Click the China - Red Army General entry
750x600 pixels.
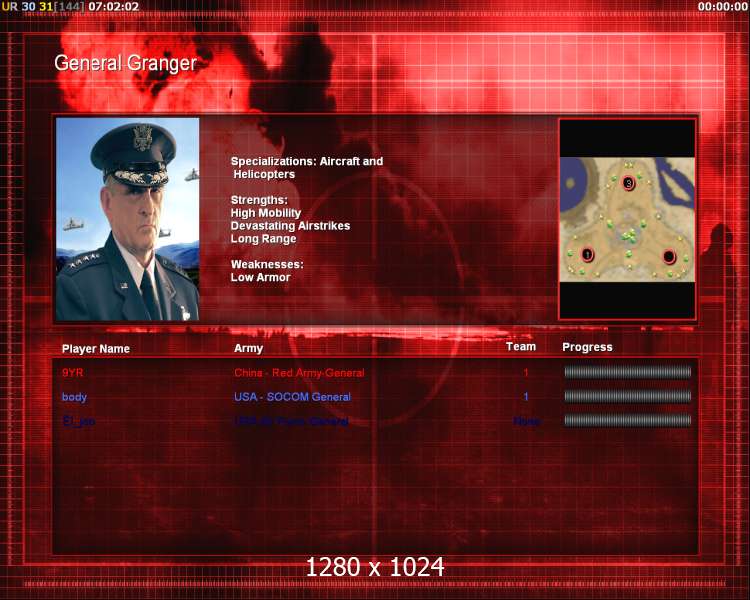[x=299, y=373]
